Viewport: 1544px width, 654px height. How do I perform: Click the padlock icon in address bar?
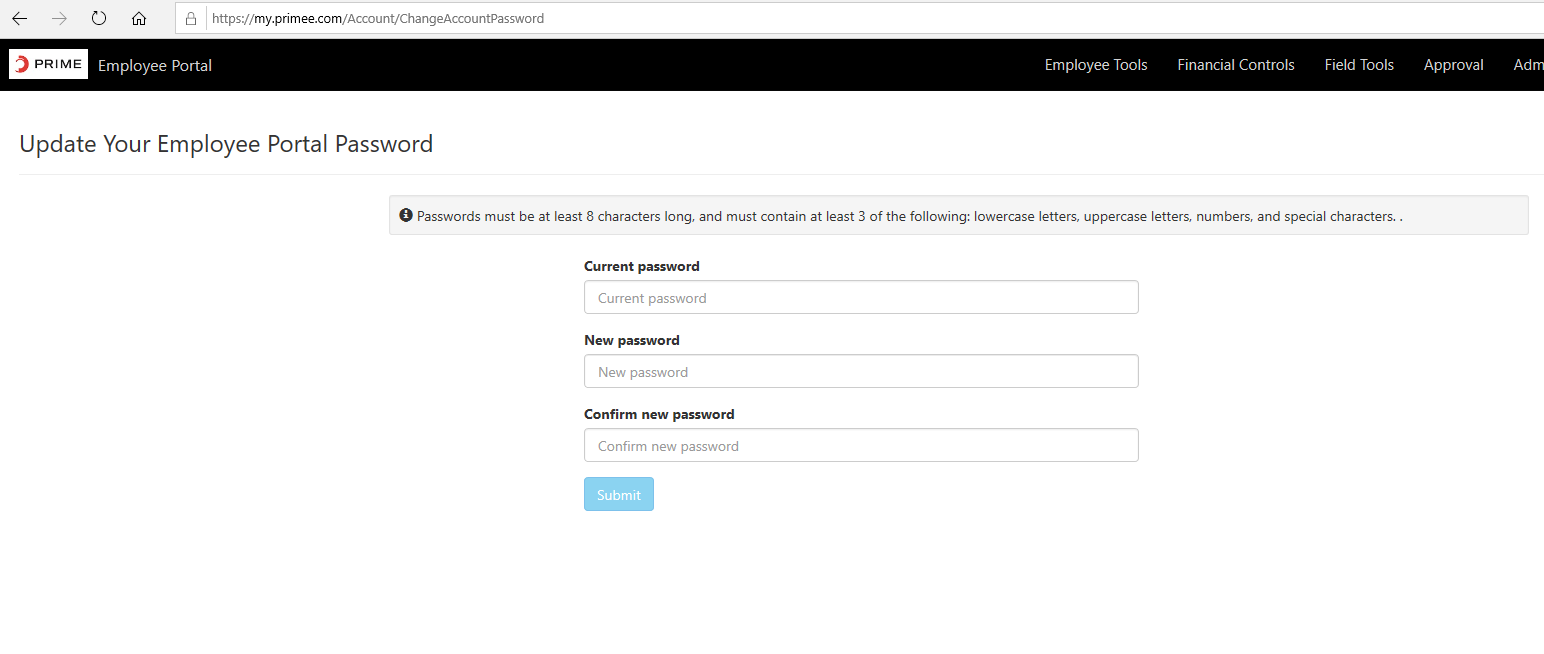tap(191, 19)
